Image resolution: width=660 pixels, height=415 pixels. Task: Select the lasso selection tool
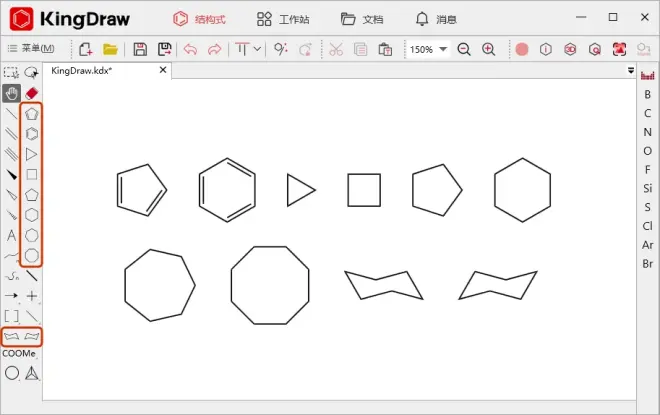[x=32, y=72]
